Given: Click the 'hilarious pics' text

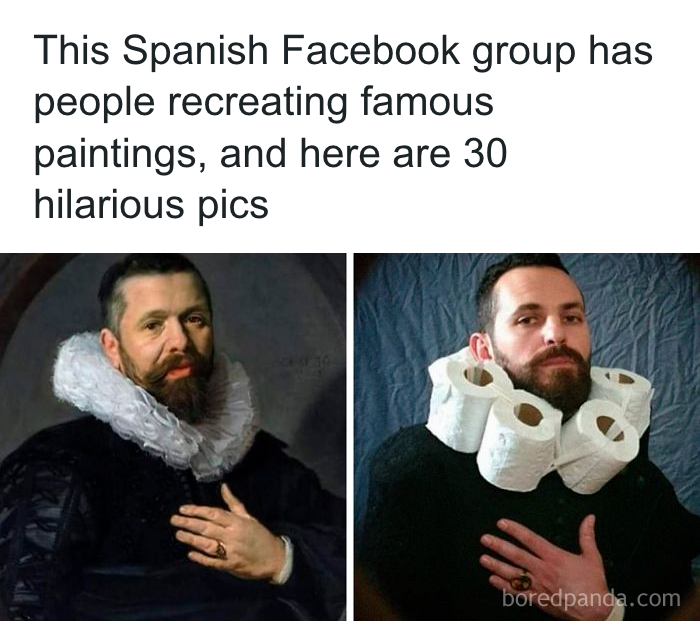Looking at the screenshot, I should (x=151, y=205).
